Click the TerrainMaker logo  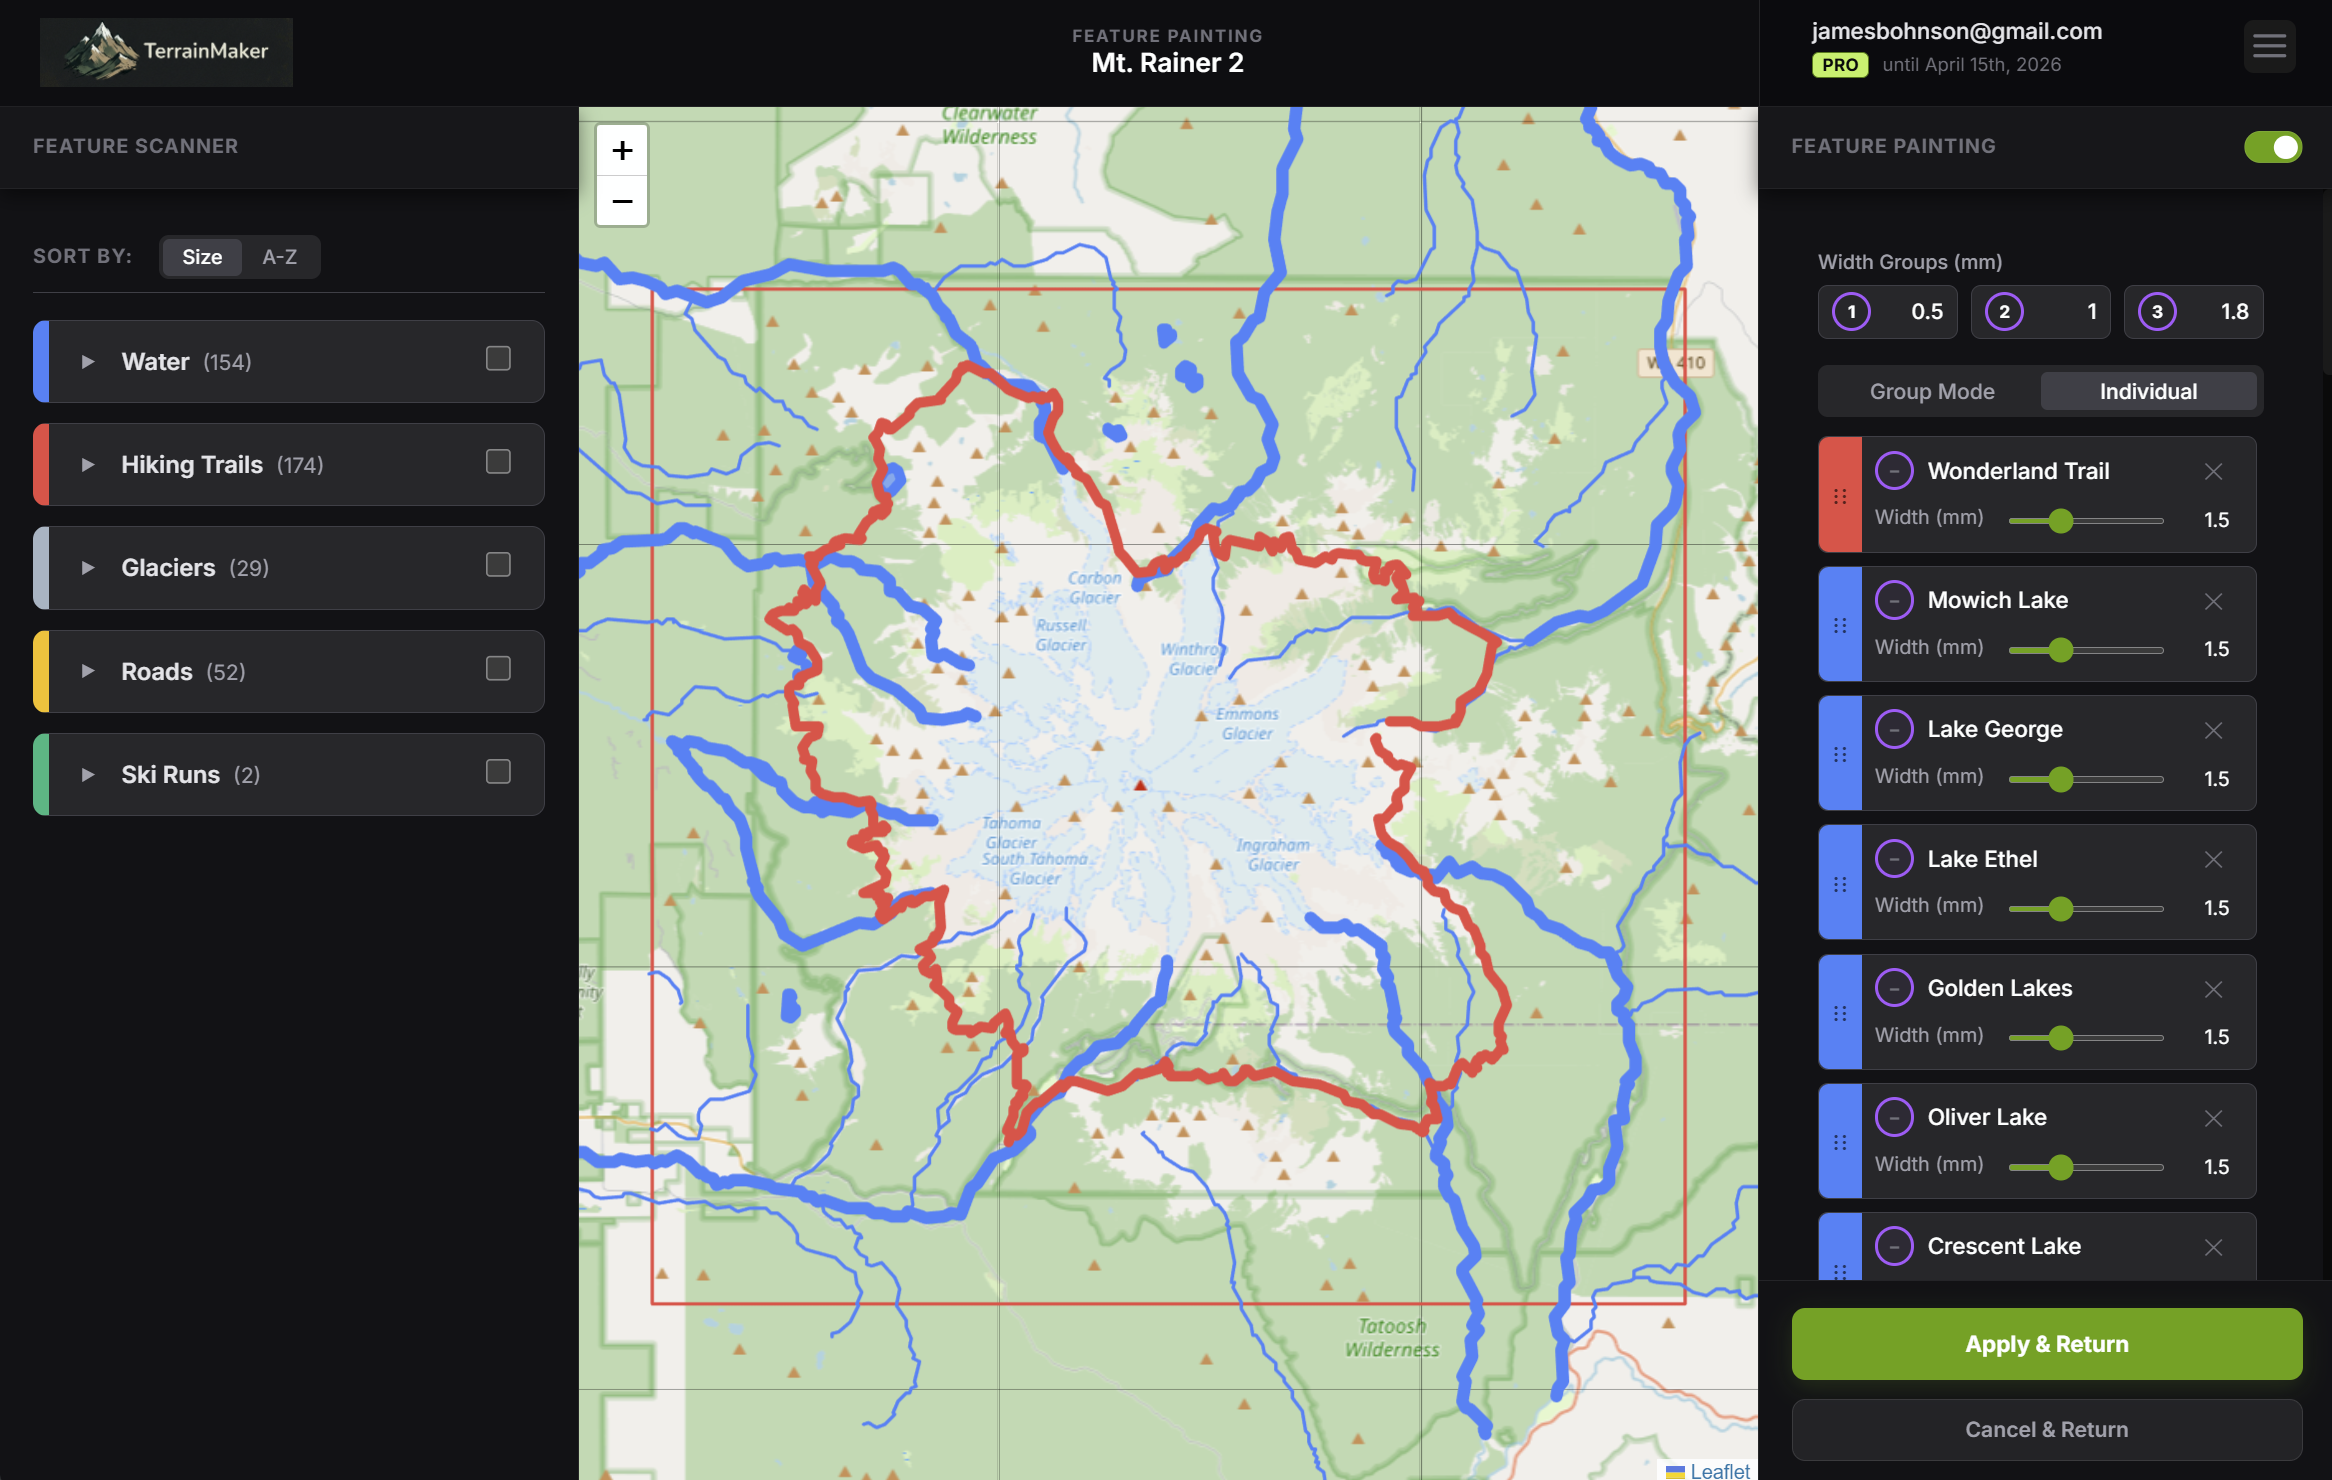tap(166, 51)
